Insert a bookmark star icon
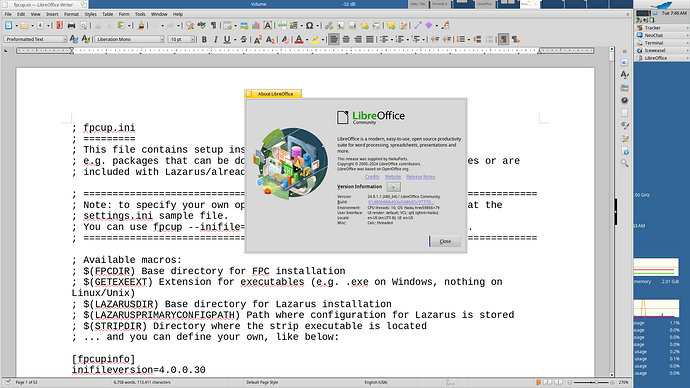Image resolution: width=690 pixels, height=388 pixels. click(364, 26)
